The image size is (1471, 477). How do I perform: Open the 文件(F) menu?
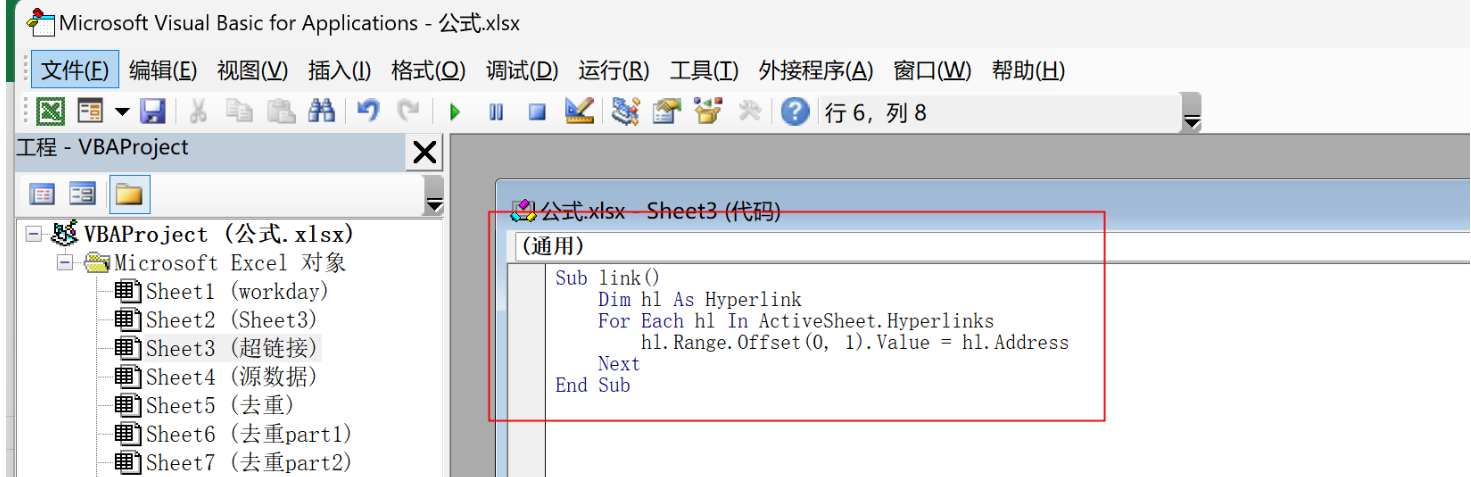click(x=75, y=70)
